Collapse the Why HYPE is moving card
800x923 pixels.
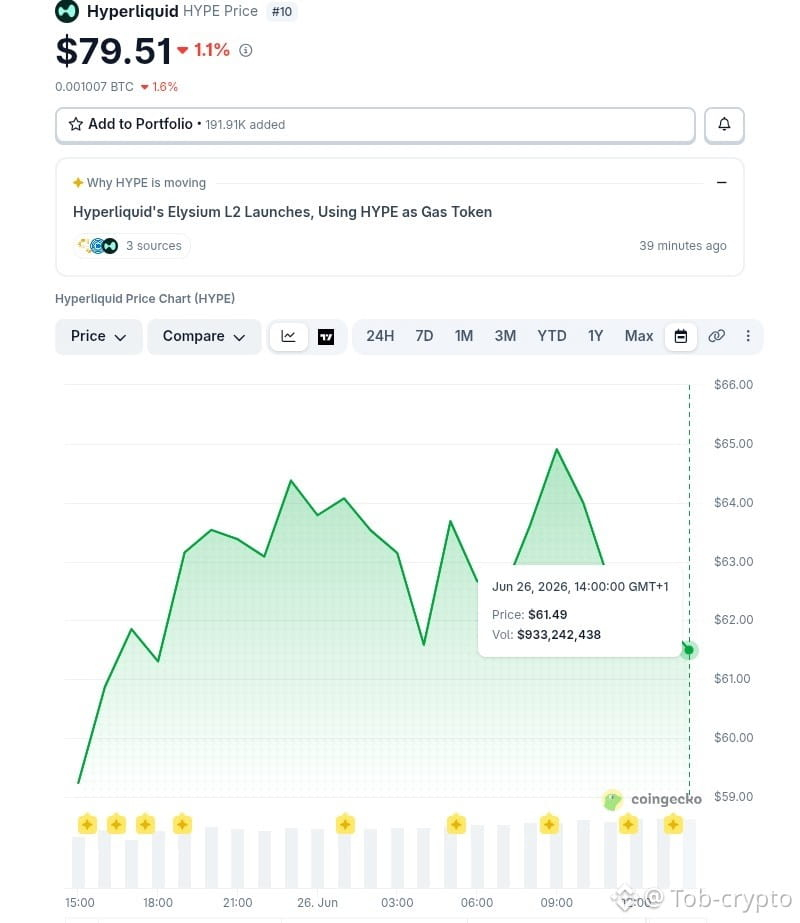point(721,182)
